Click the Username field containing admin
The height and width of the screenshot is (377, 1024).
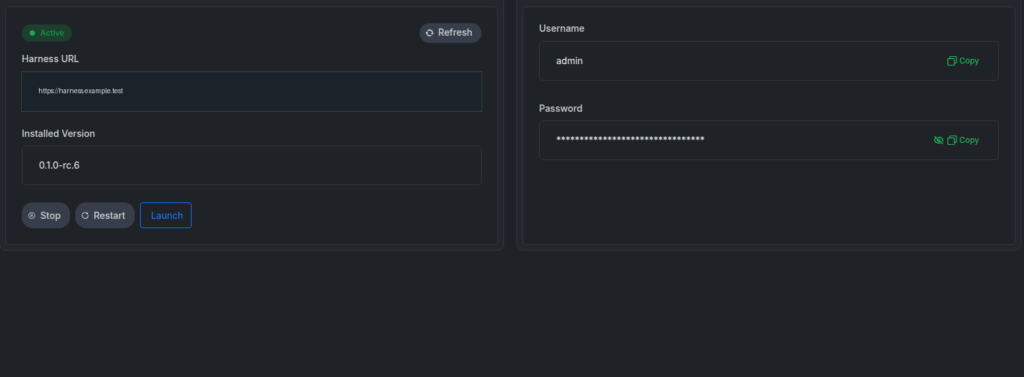[769, 61]
